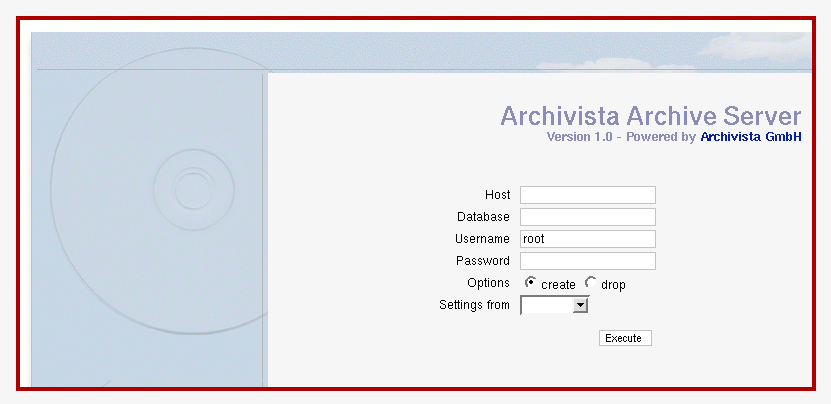This screenshot has width=831, height=404.
Task: Click the Settings from label
Action: click(474, 305)
